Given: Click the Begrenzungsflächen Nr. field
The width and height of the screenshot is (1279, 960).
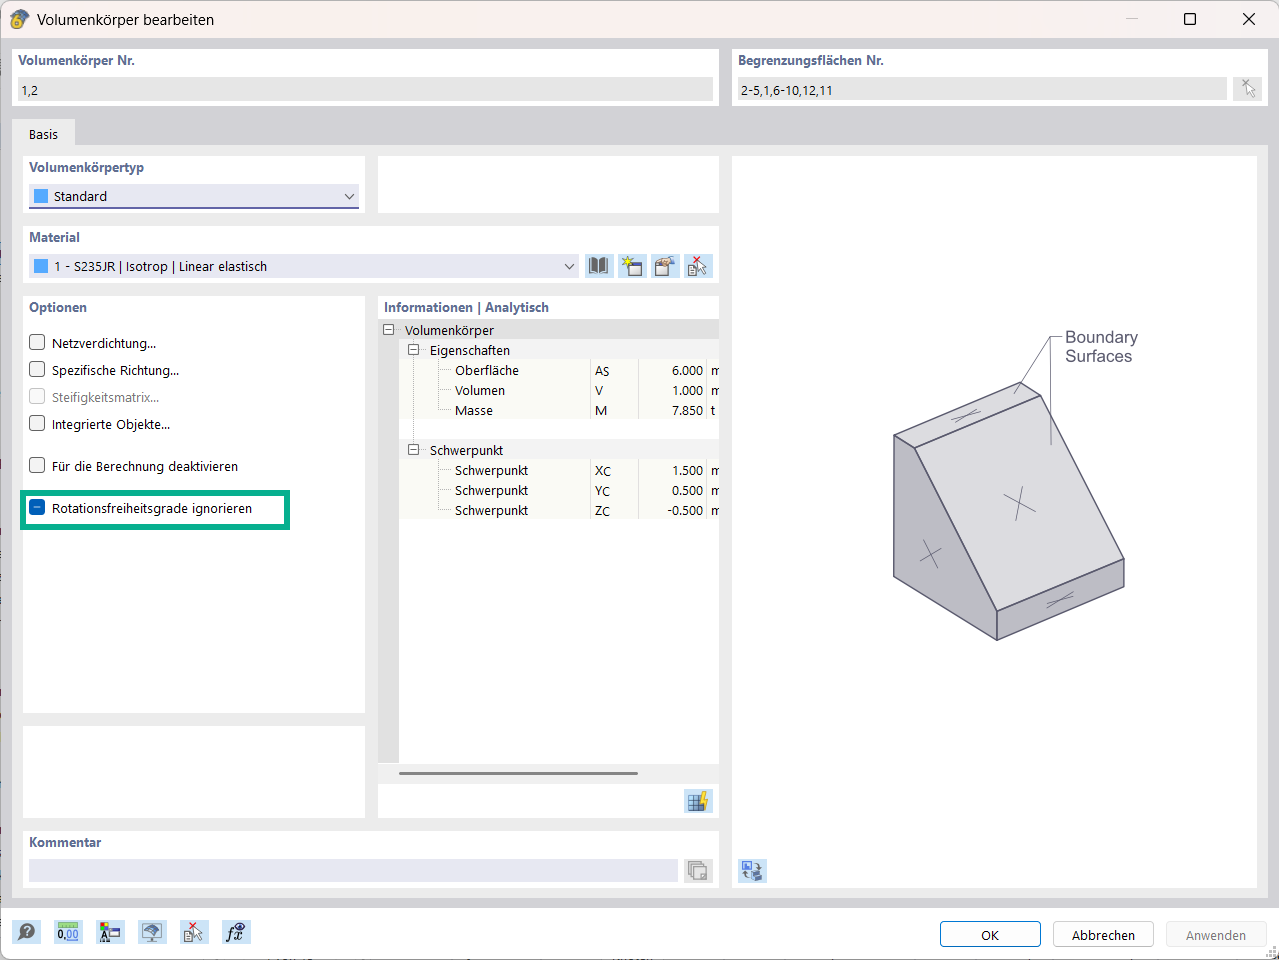Looking at the screenshot, I should pyautogui.click(x=981, y=90).
